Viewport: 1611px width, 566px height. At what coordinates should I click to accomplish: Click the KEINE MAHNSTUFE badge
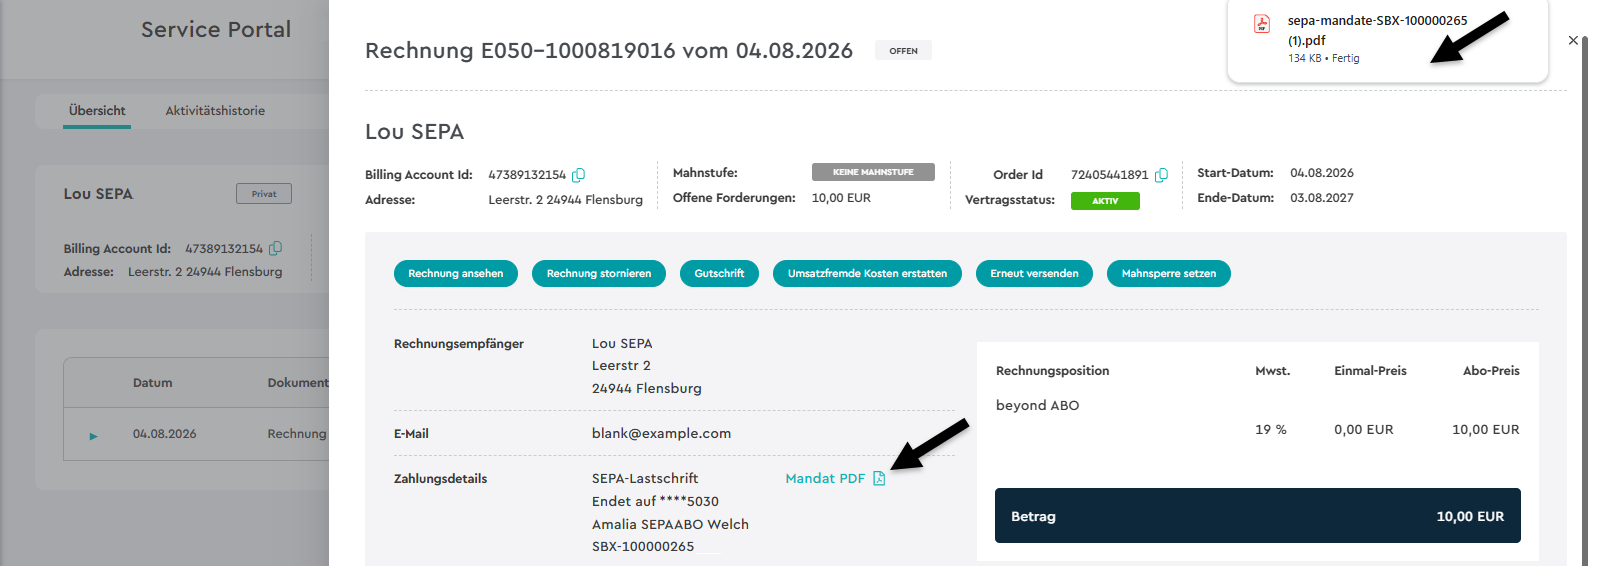coord(873,172)
